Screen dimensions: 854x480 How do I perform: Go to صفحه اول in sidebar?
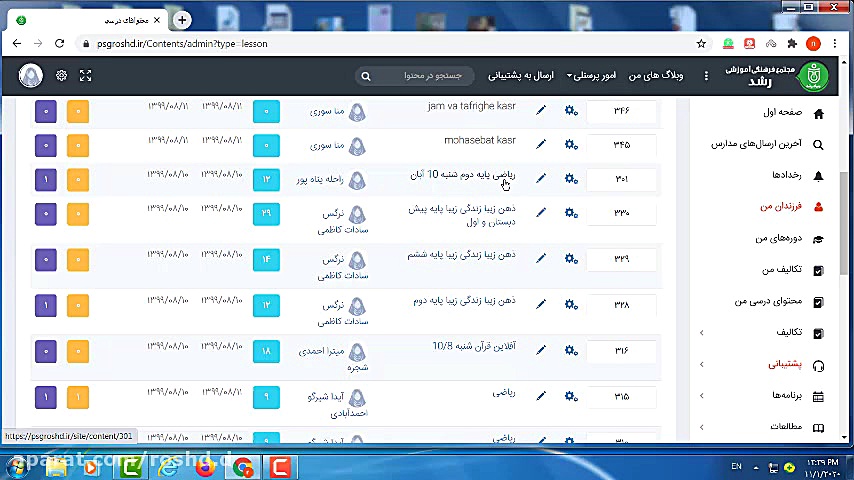pyautogui.click(x=782, y=112)
